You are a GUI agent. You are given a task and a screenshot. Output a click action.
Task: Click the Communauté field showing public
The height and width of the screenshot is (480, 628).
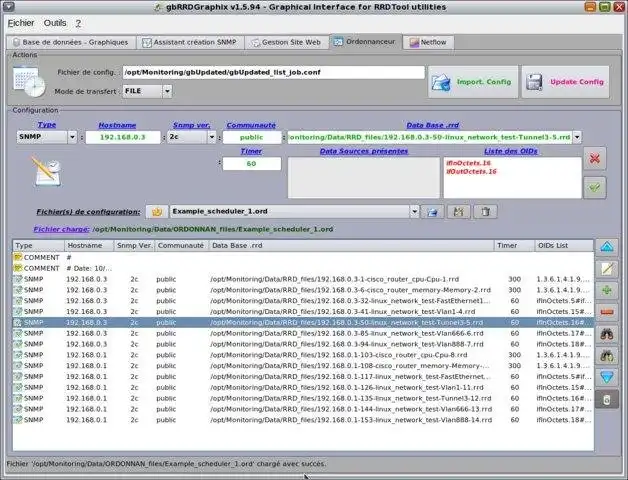[252, 137]
